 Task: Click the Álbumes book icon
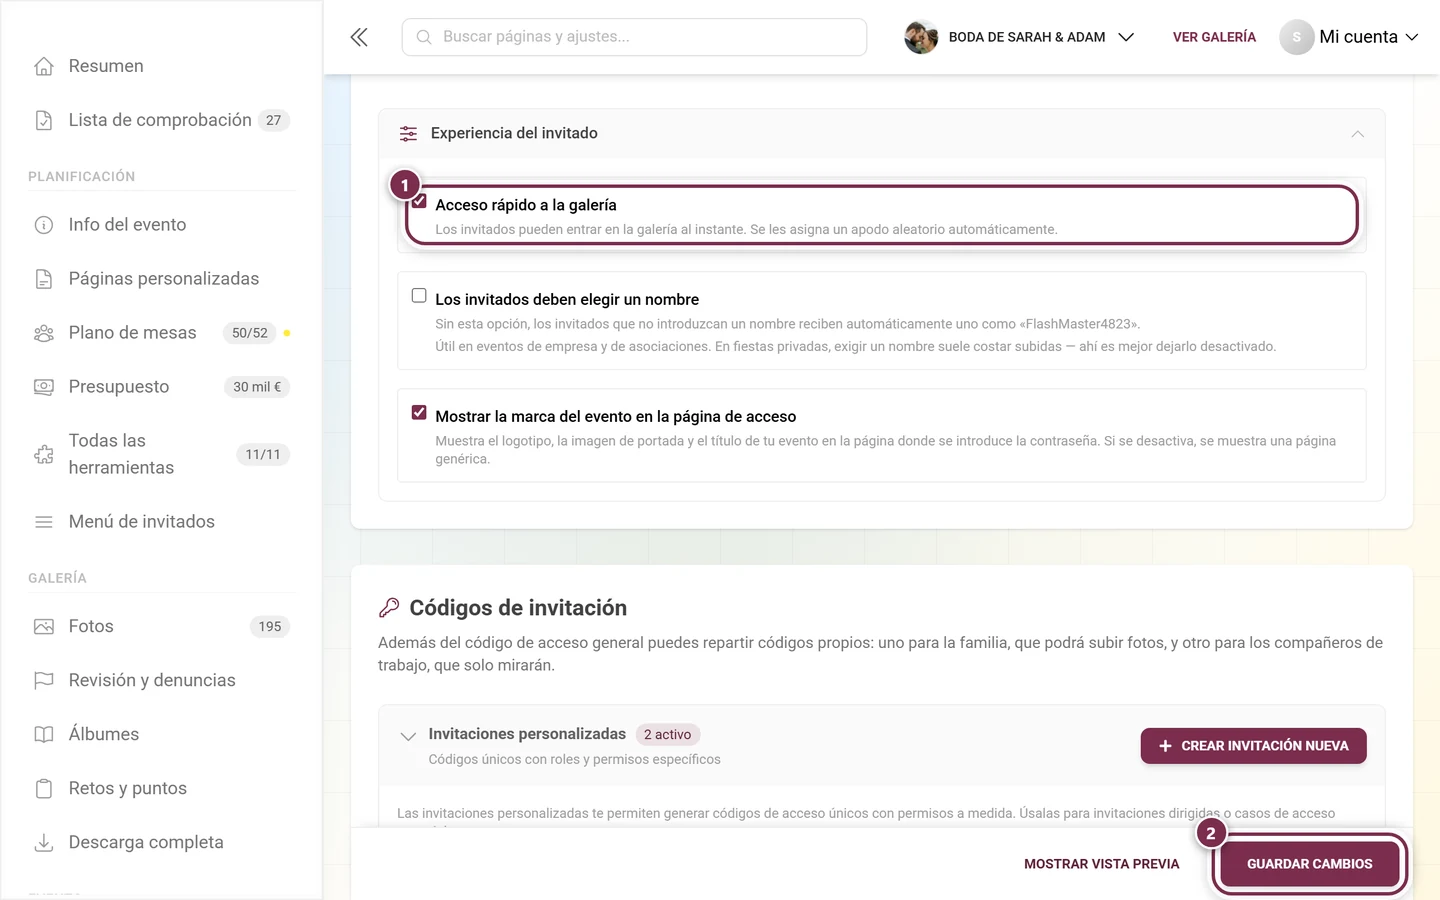tap(44, 735)
